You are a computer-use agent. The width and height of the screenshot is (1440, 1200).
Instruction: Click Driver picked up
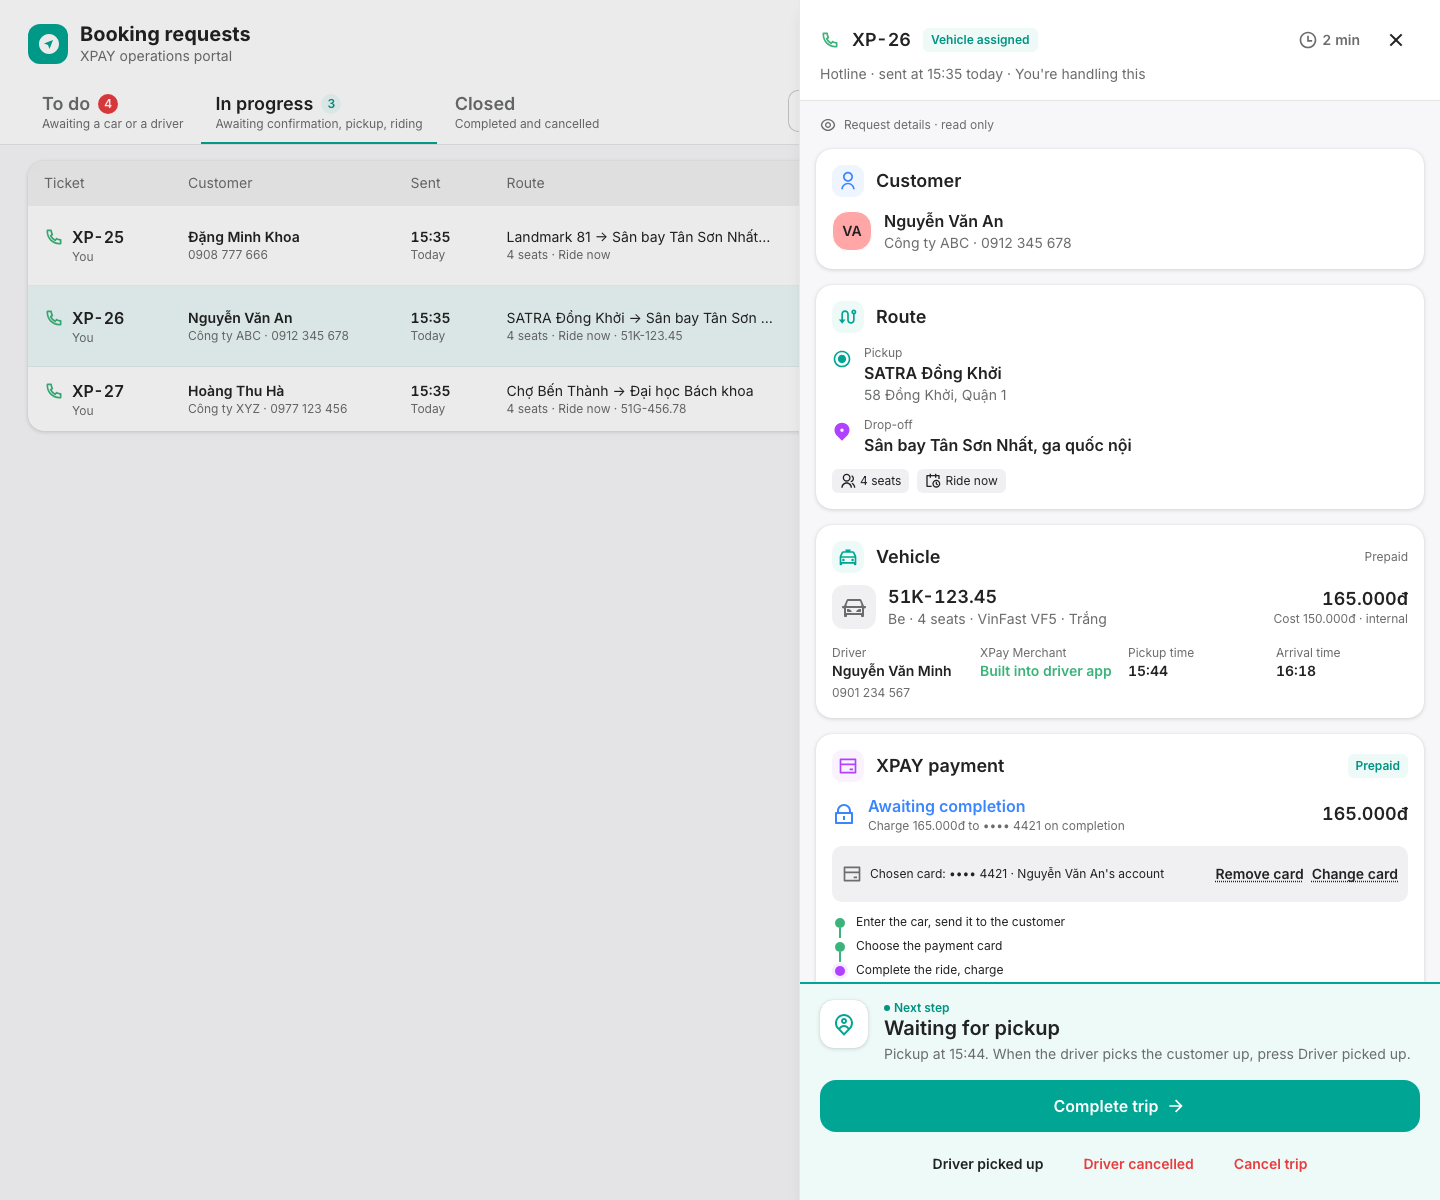(x=988, y=1164)
